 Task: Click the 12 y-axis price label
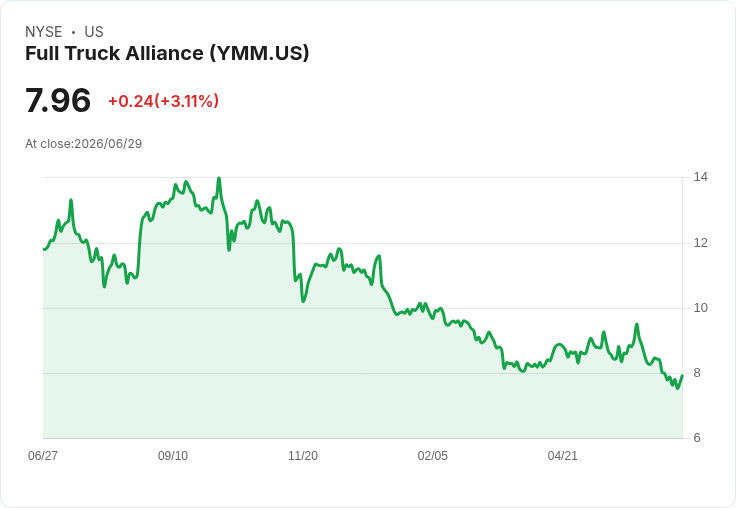pos(700,243)
